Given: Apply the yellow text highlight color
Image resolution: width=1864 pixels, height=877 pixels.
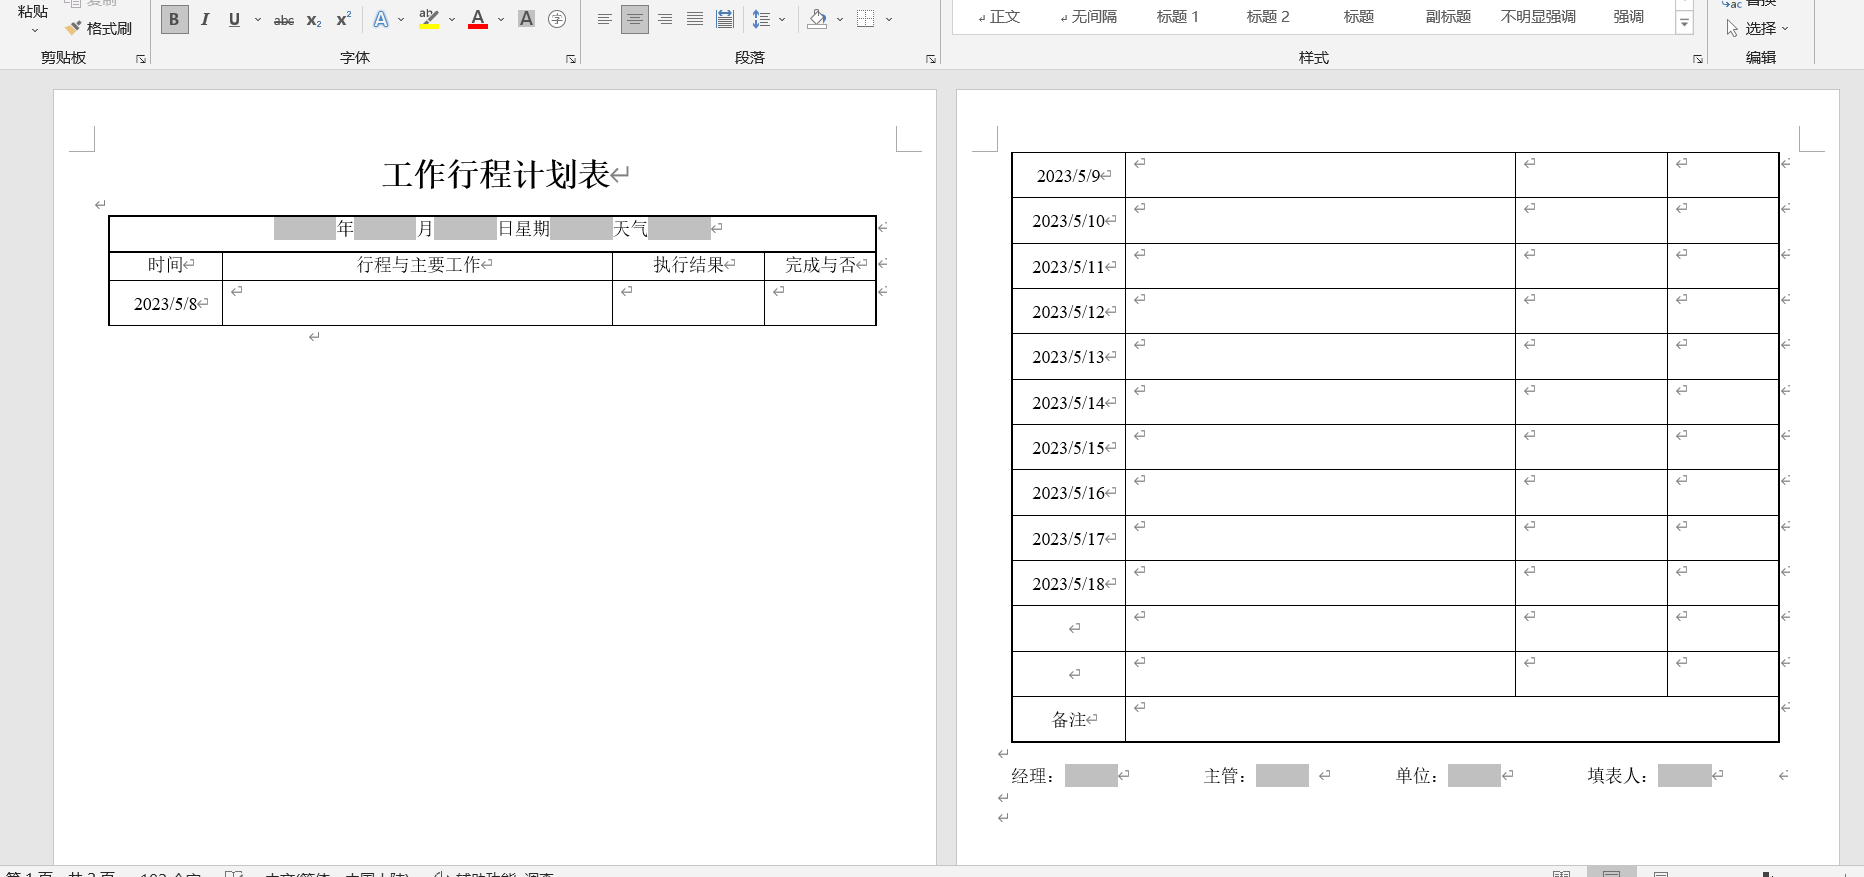Looking at the screenshot, I should coord(429,19).
